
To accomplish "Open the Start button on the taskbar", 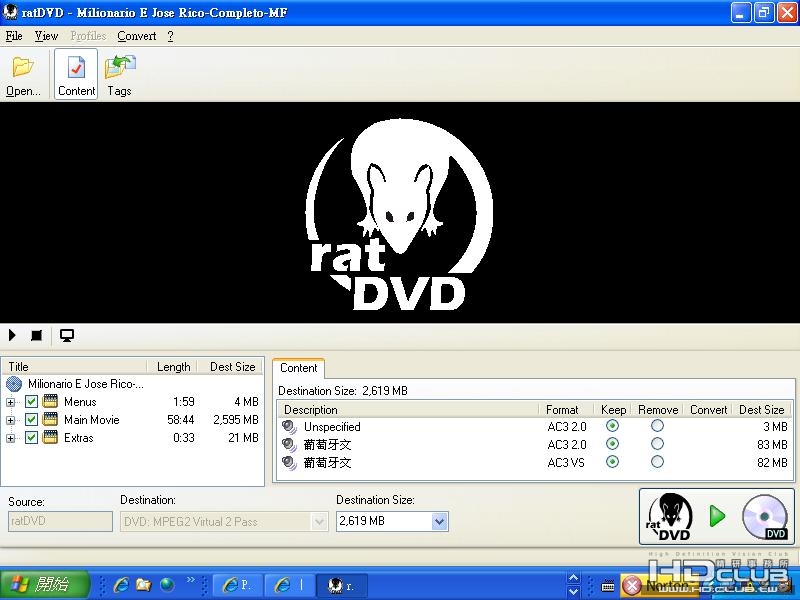I will click(x=44, y=584).
